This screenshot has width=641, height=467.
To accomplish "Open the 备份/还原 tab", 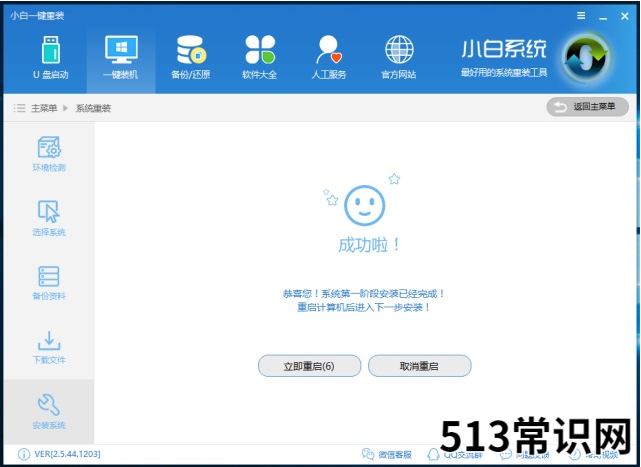I will 191,57.
